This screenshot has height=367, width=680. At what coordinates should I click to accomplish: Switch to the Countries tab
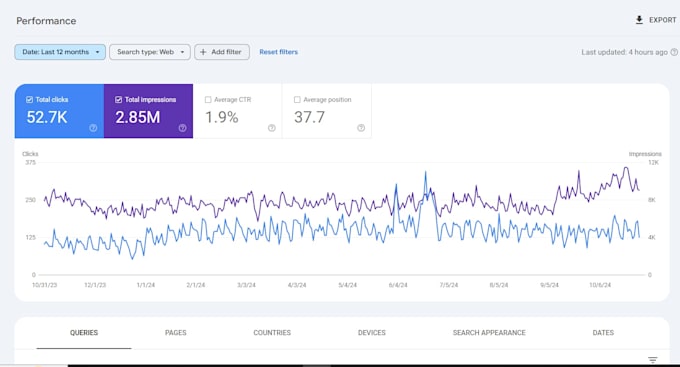(x=272, y=333)
